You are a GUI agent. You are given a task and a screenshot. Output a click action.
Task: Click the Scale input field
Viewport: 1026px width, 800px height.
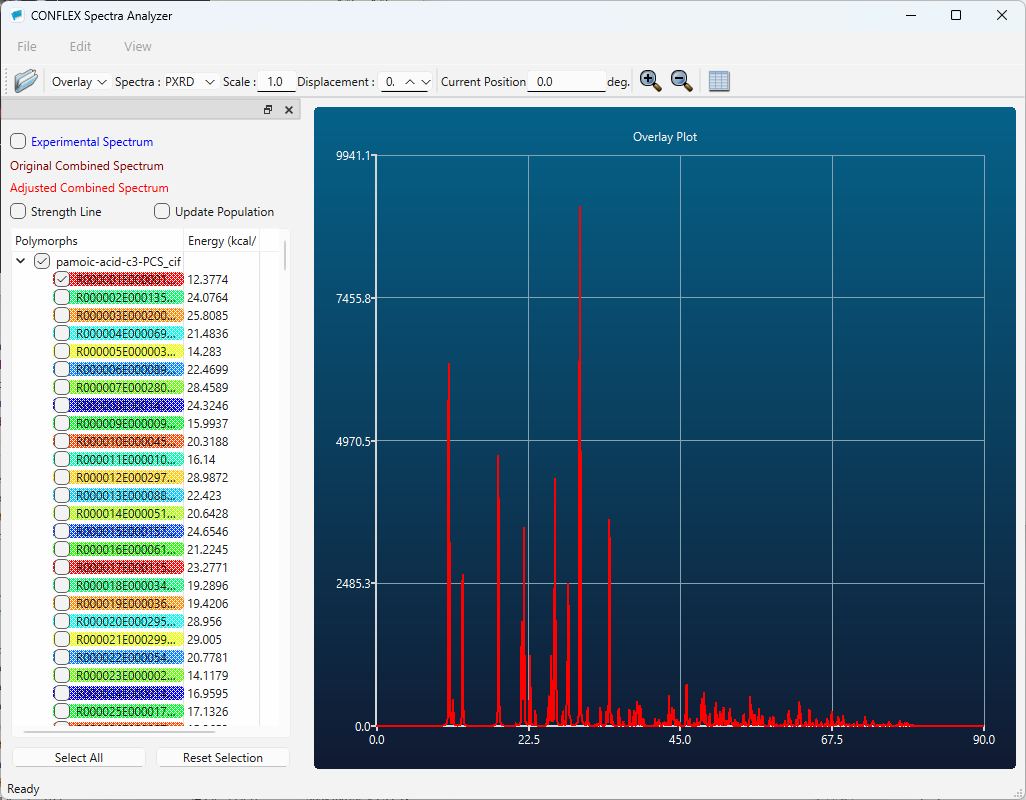(275, 82)
